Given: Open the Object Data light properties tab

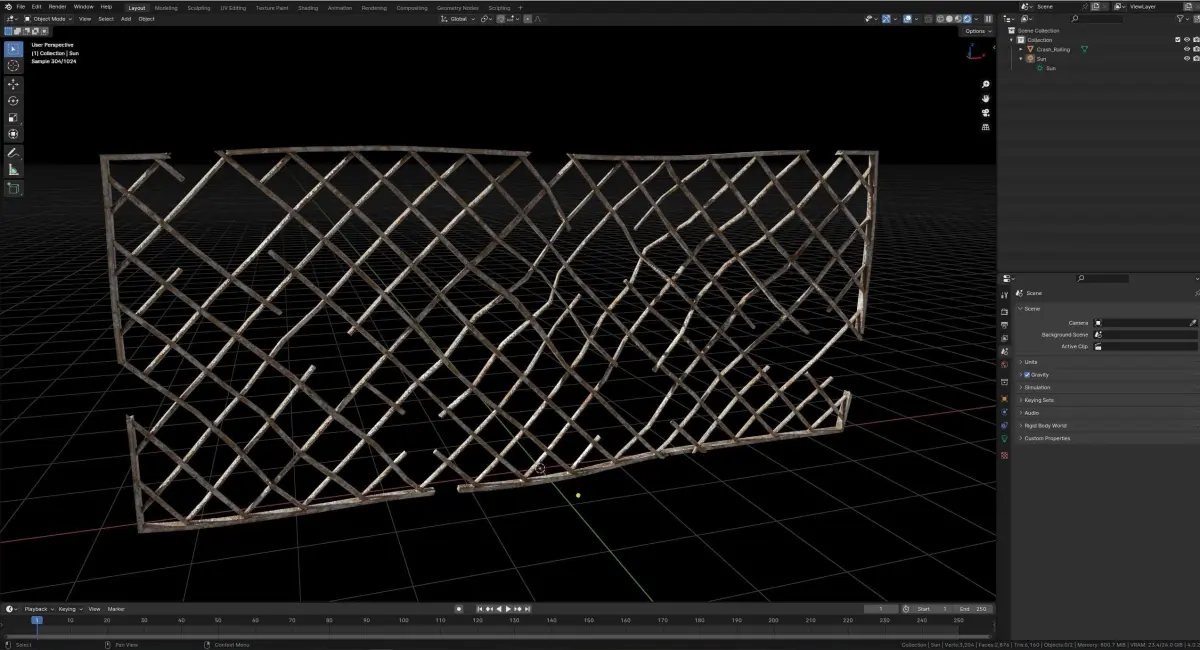Looking at the screenshot, I should coord(1005,438).
